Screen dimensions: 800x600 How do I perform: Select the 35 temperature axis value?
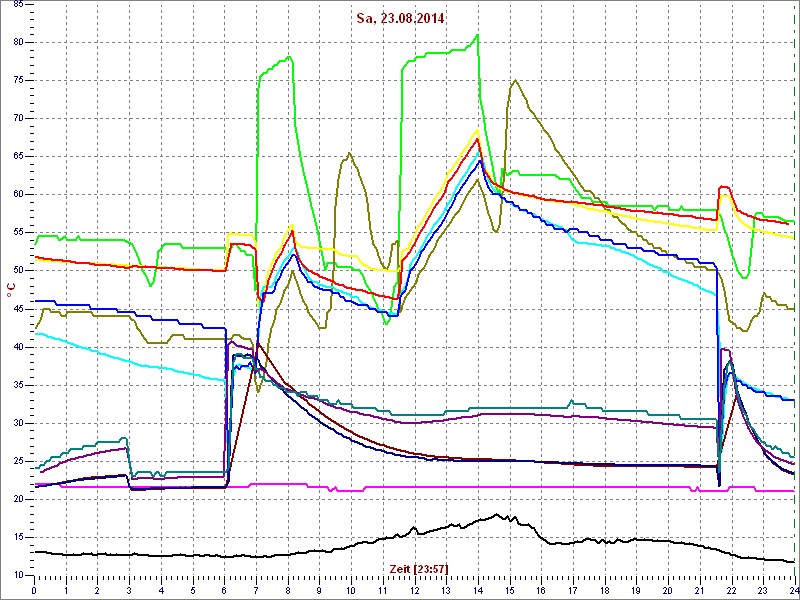tap(17, 385)
